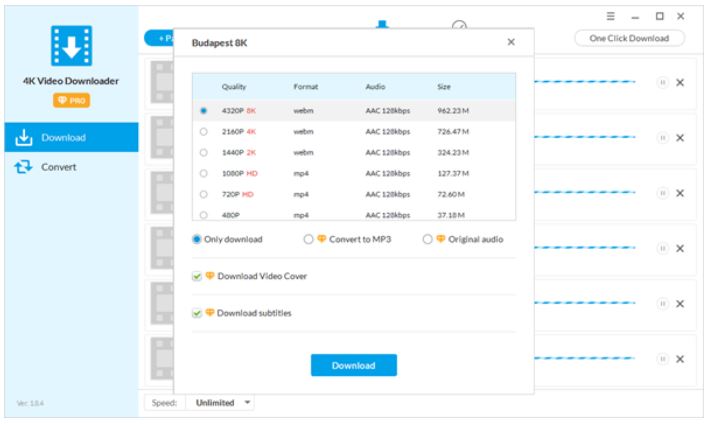
Task: Click the 4K Video Downloader logo icon
Action: 71,46
